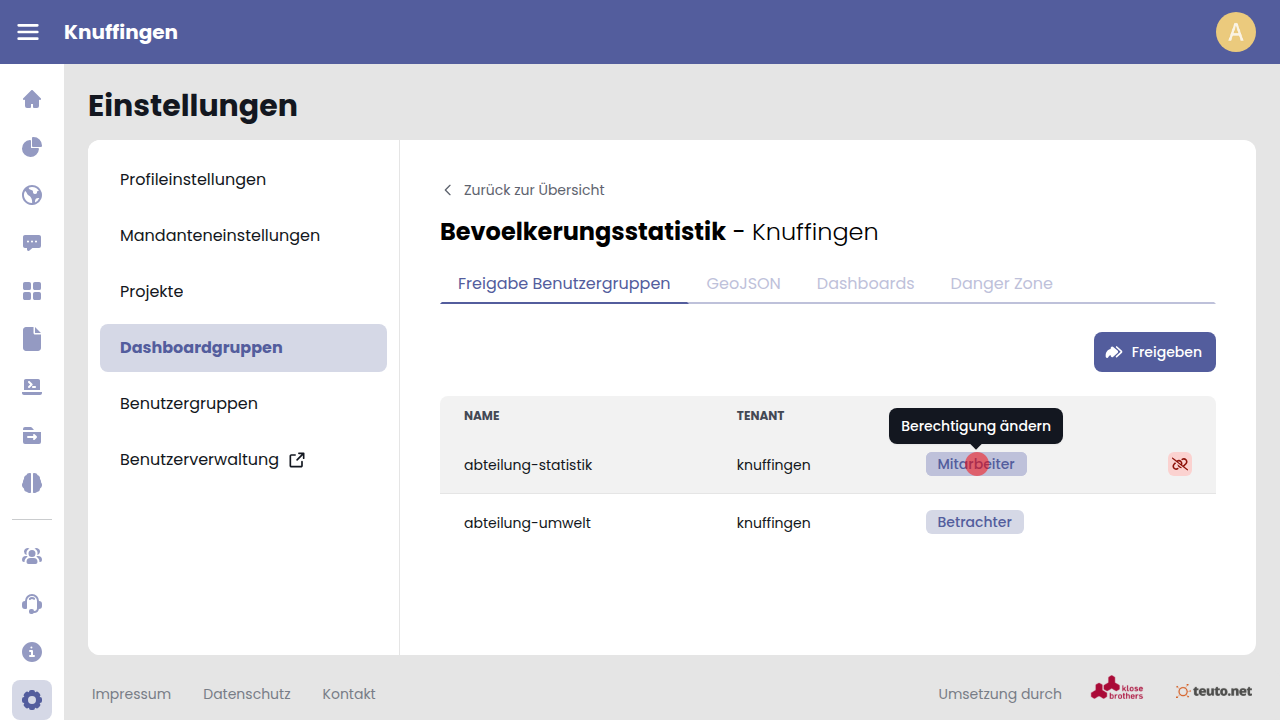Open the globe sidebar icon

(x=32, y=195)
